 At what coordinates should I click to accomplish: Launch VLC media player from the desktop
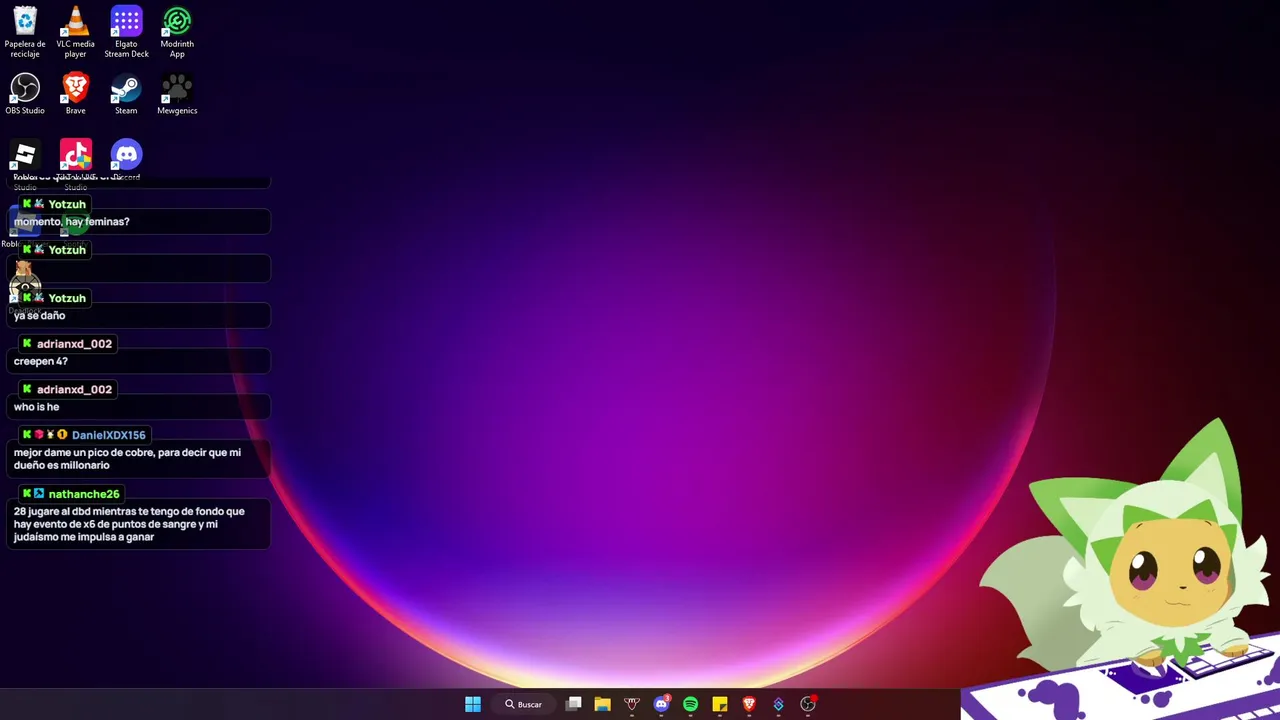pos(75,32)
